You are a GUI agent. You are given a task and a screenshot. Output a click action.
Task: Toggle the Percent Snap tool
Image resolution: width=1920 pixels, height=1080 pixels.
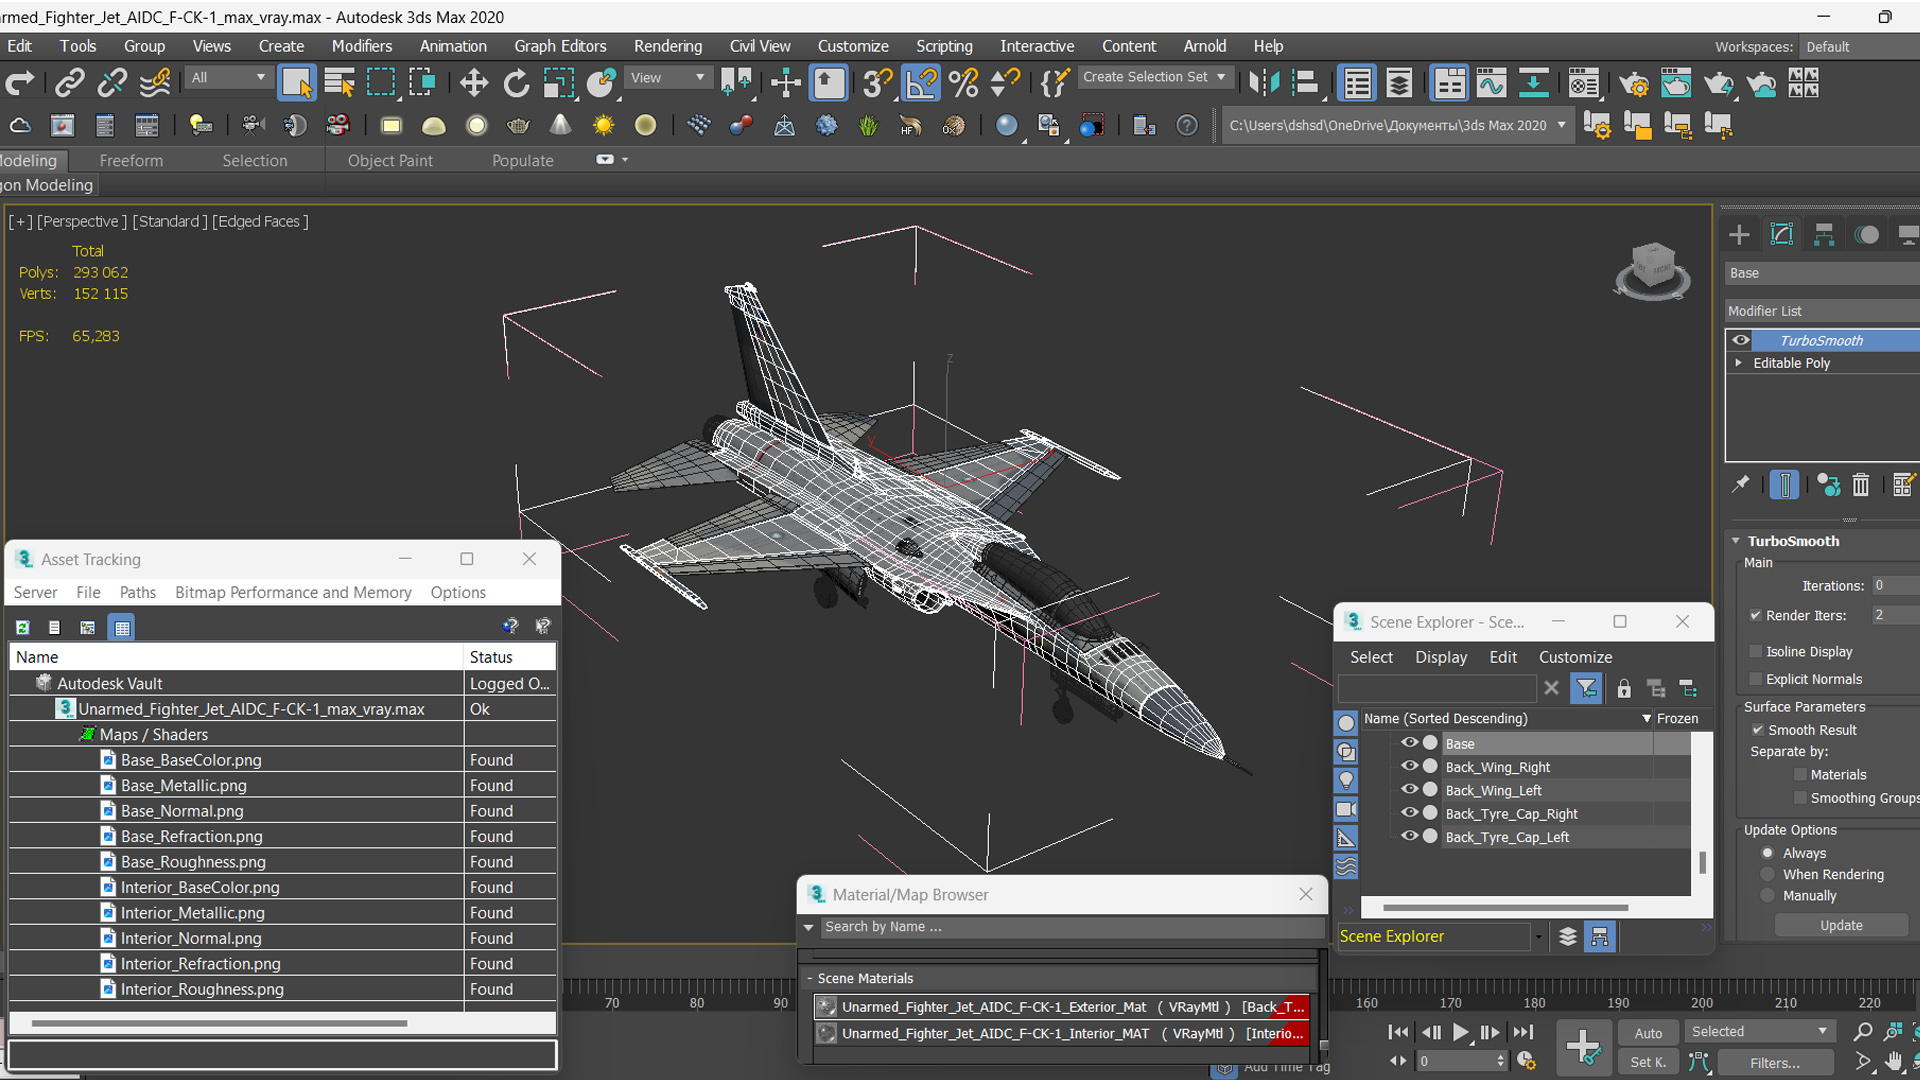(964, 83)
